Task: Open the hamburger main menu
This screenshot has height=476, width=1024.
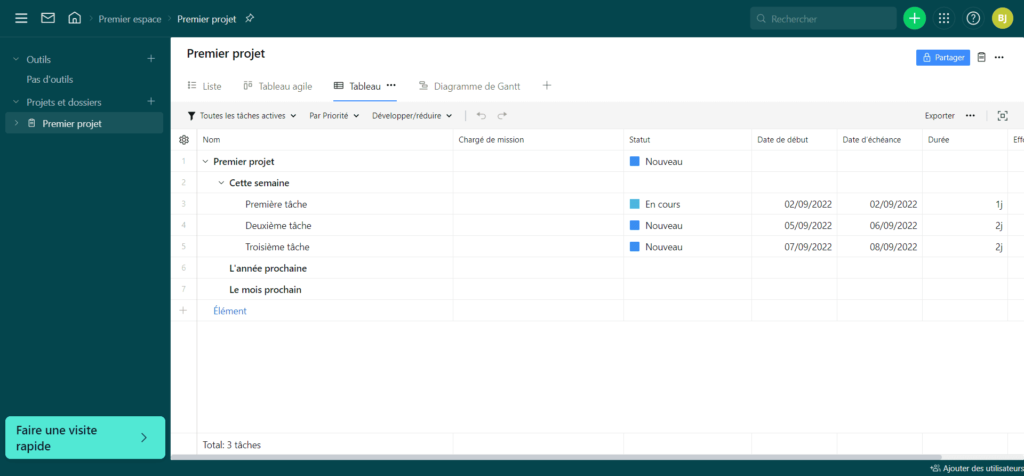Action: point(21,18)
